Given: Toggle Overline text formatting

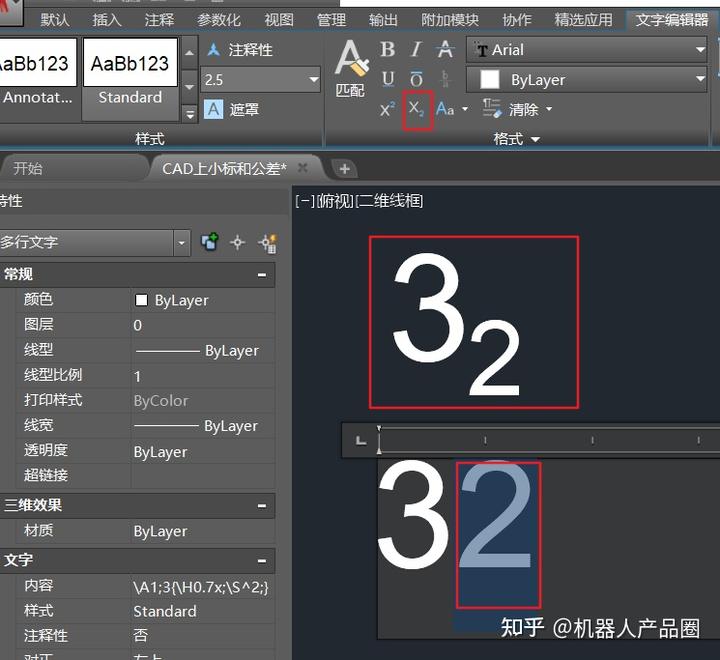Looking at the screenshot, I should click(416, 79).
